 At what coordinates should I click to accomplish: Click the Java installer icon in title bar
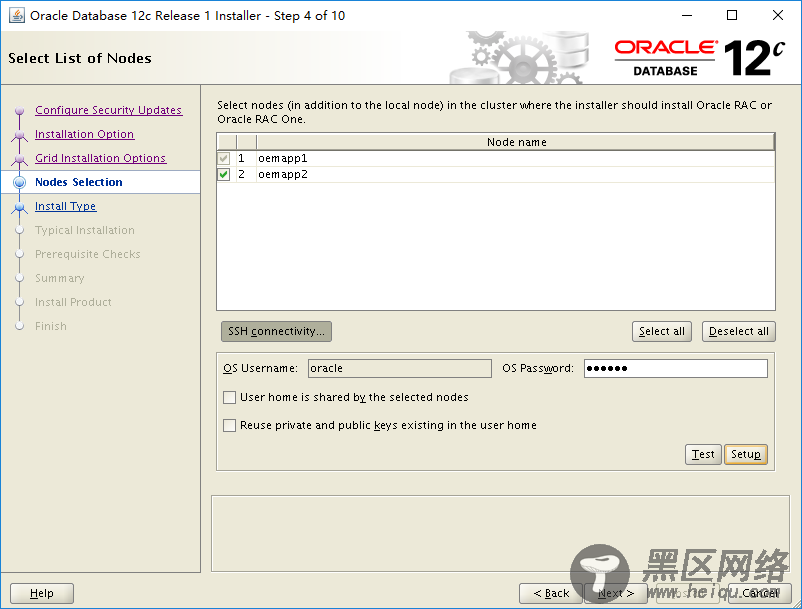(16, 15)
